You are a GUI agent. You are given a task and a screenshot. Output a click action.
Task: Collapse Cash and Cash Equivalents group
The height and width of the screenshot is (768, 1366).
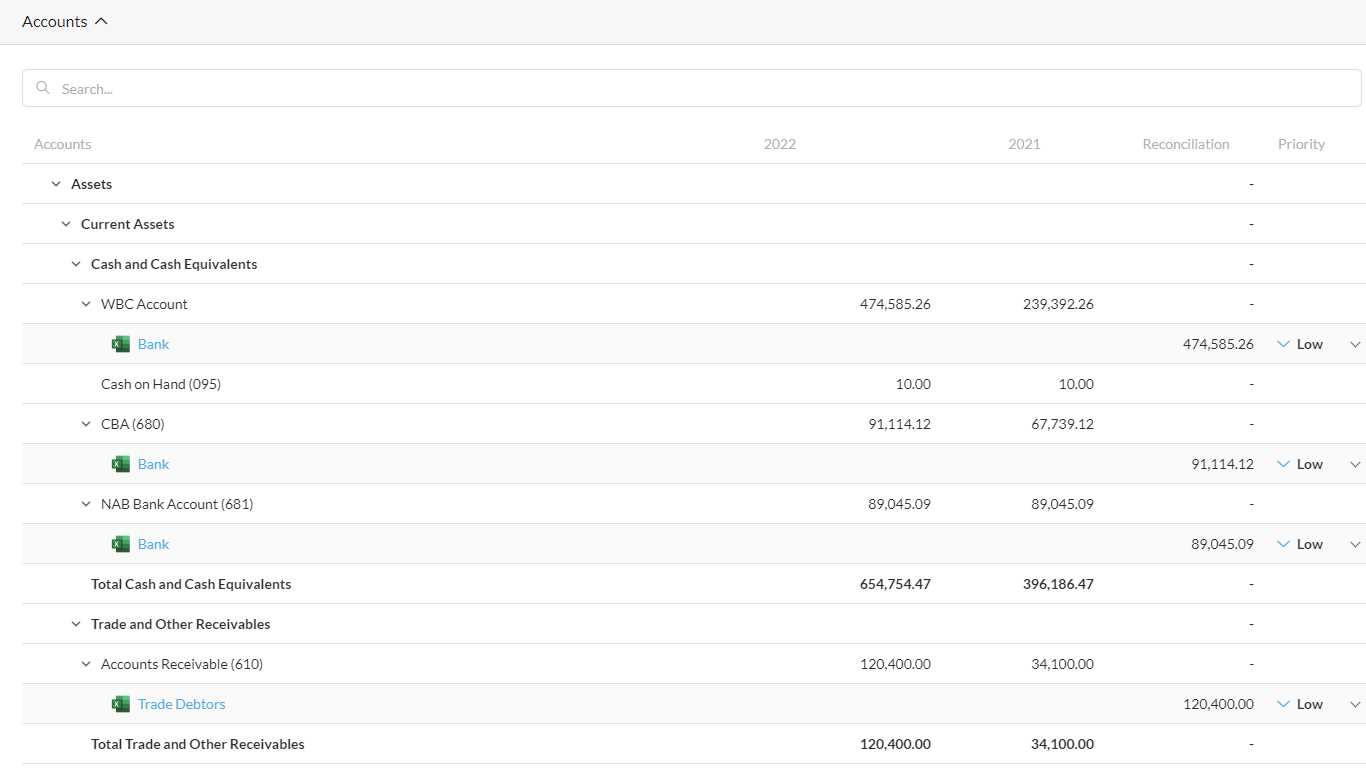tap(76, 264)
